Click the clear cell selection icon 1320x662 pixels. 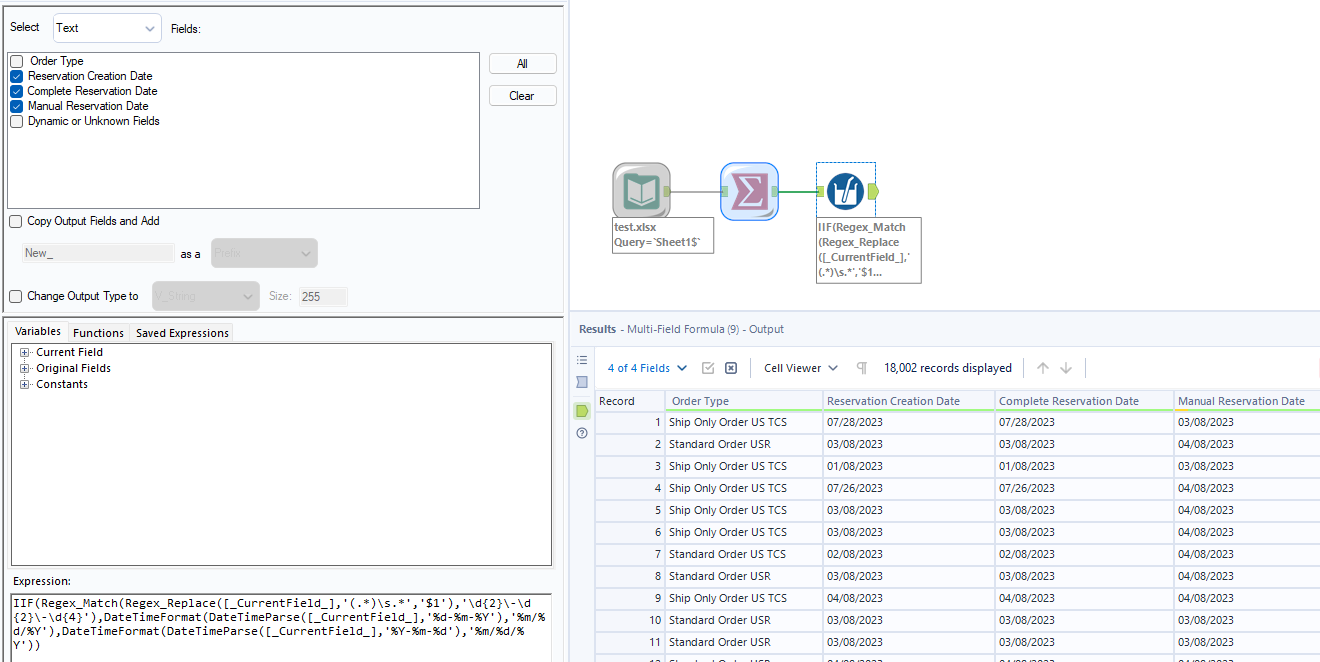click(731, 368)
